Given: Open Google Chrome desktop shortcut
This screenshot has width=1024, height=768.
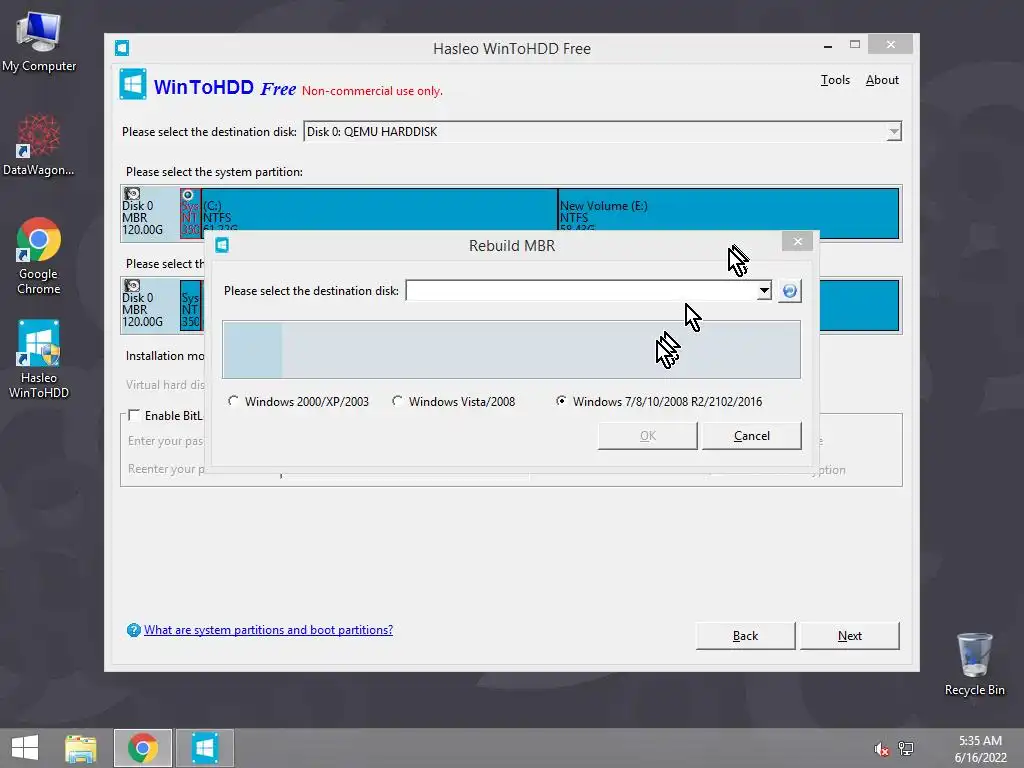Looking at the screenshot, I should (x=39, y=256).
